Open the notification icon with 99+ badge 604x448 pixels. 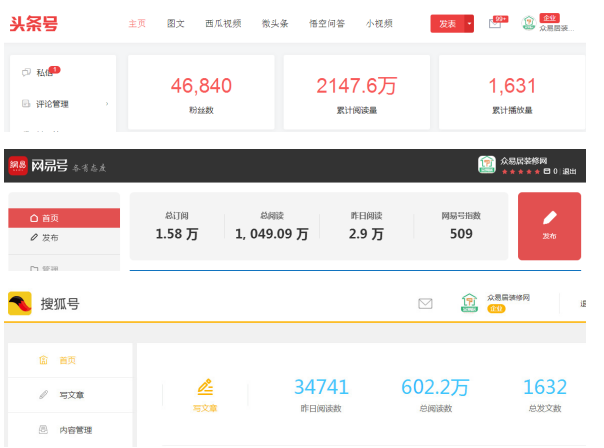click(x=495, y=23)
